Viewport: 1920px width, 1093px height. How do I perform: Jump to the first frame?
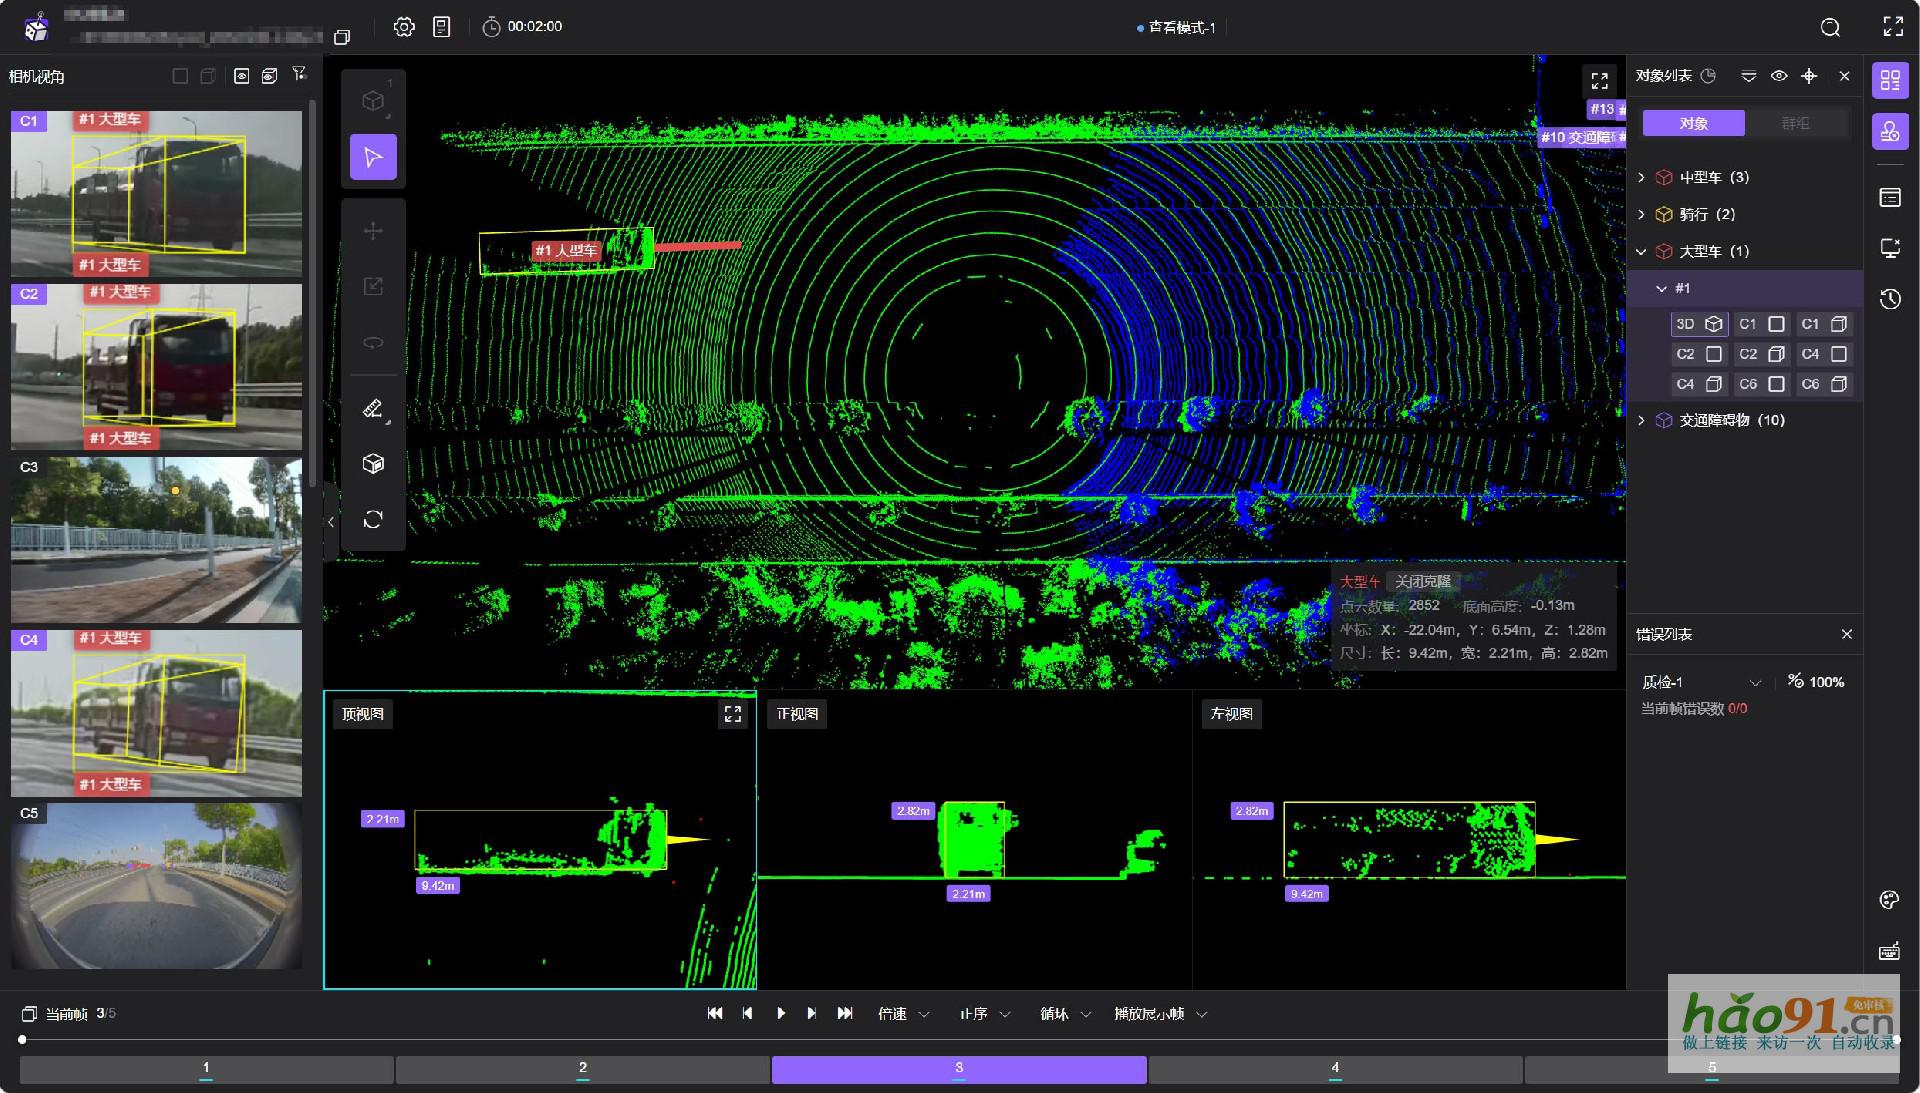pos(715,1013)
